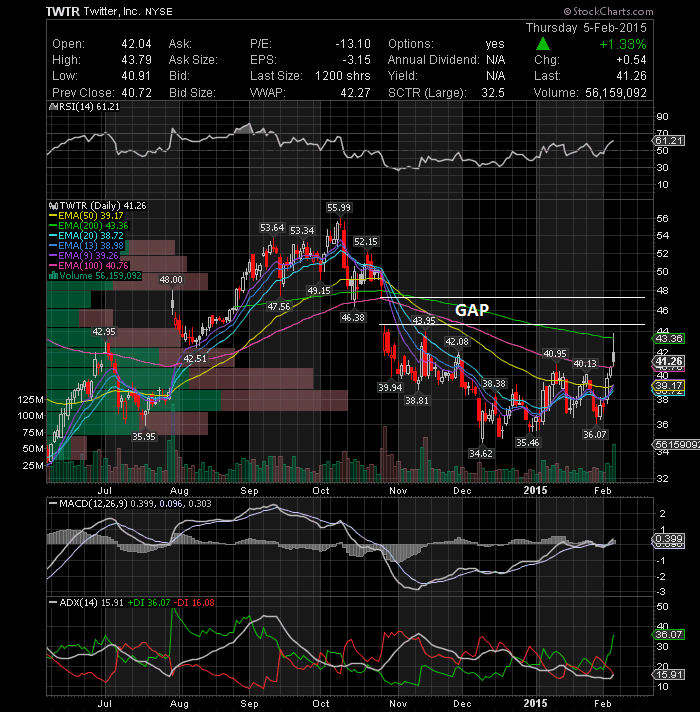
Task: Click the Chg value +0.54
Action: click(x=631, y=60)
